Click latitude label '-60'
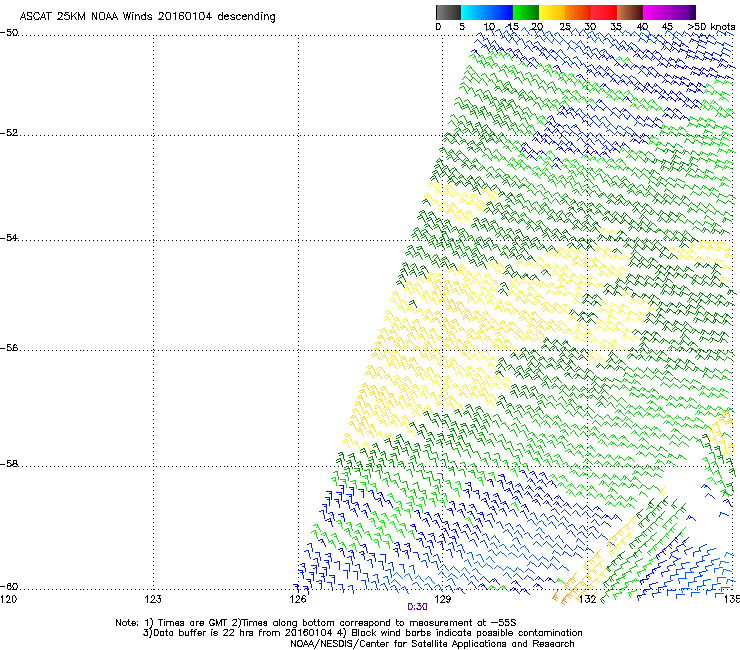Viewport: 740px width, 650px height. point(10,586)
